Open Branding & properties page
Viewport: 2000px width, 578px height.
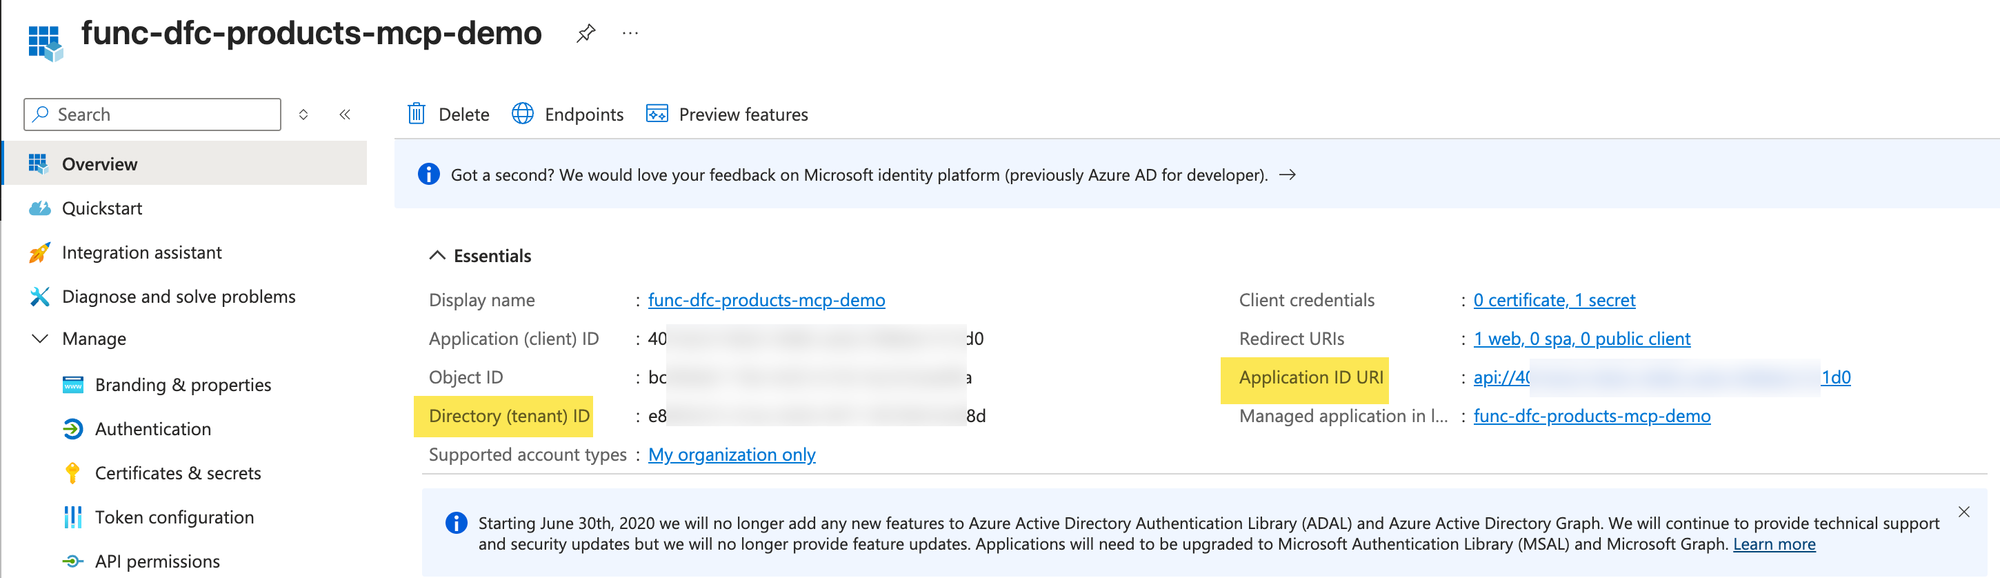pyautogui.click(x=182, y=385)
